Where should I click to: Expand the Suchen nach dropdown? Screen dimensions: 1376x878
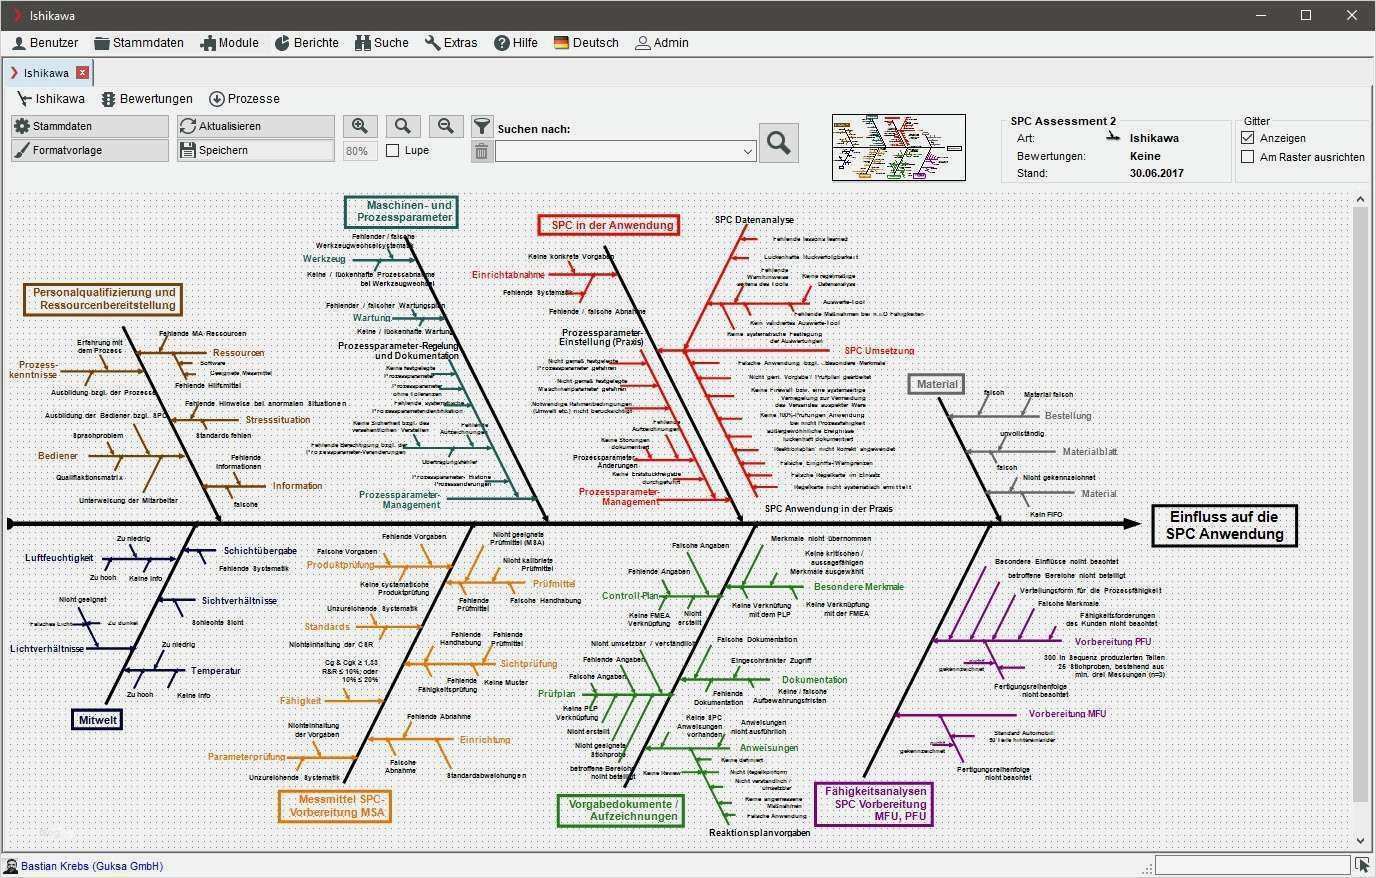[747, 152]
